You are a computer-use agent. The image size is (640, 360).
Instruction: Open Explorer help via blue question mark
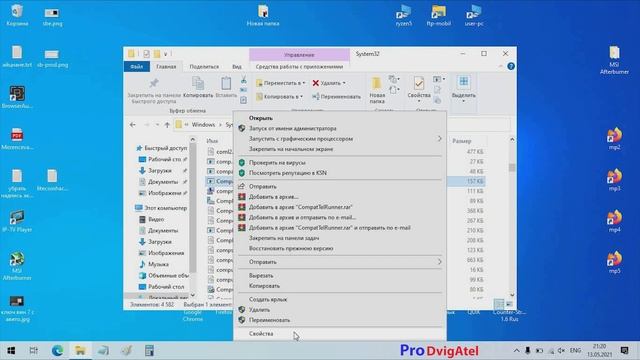(x=511, y=66)
